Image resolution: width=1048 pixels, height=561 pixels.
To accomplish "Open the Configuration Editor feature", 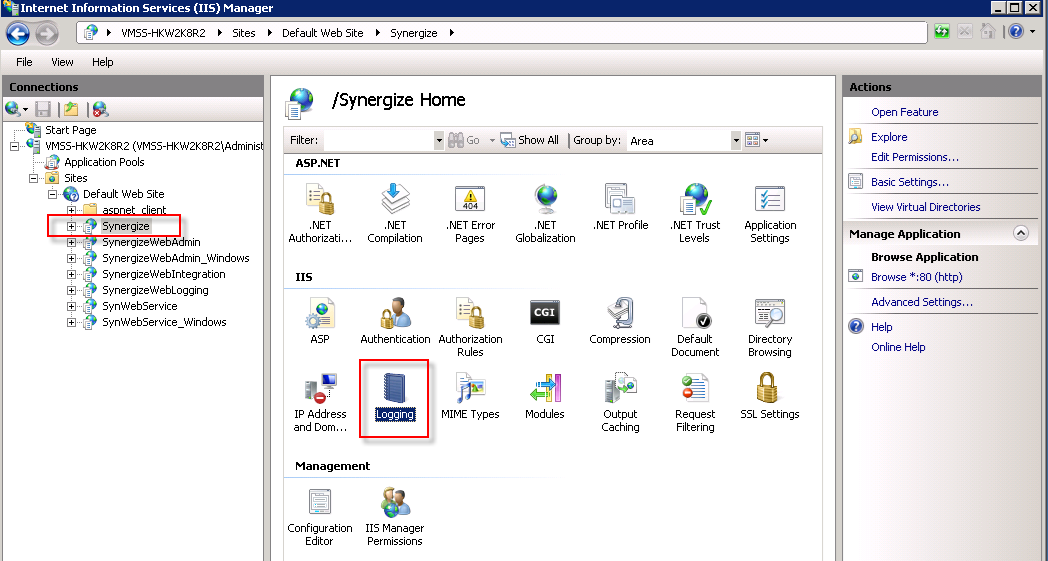I will click(x=320, y=517).
